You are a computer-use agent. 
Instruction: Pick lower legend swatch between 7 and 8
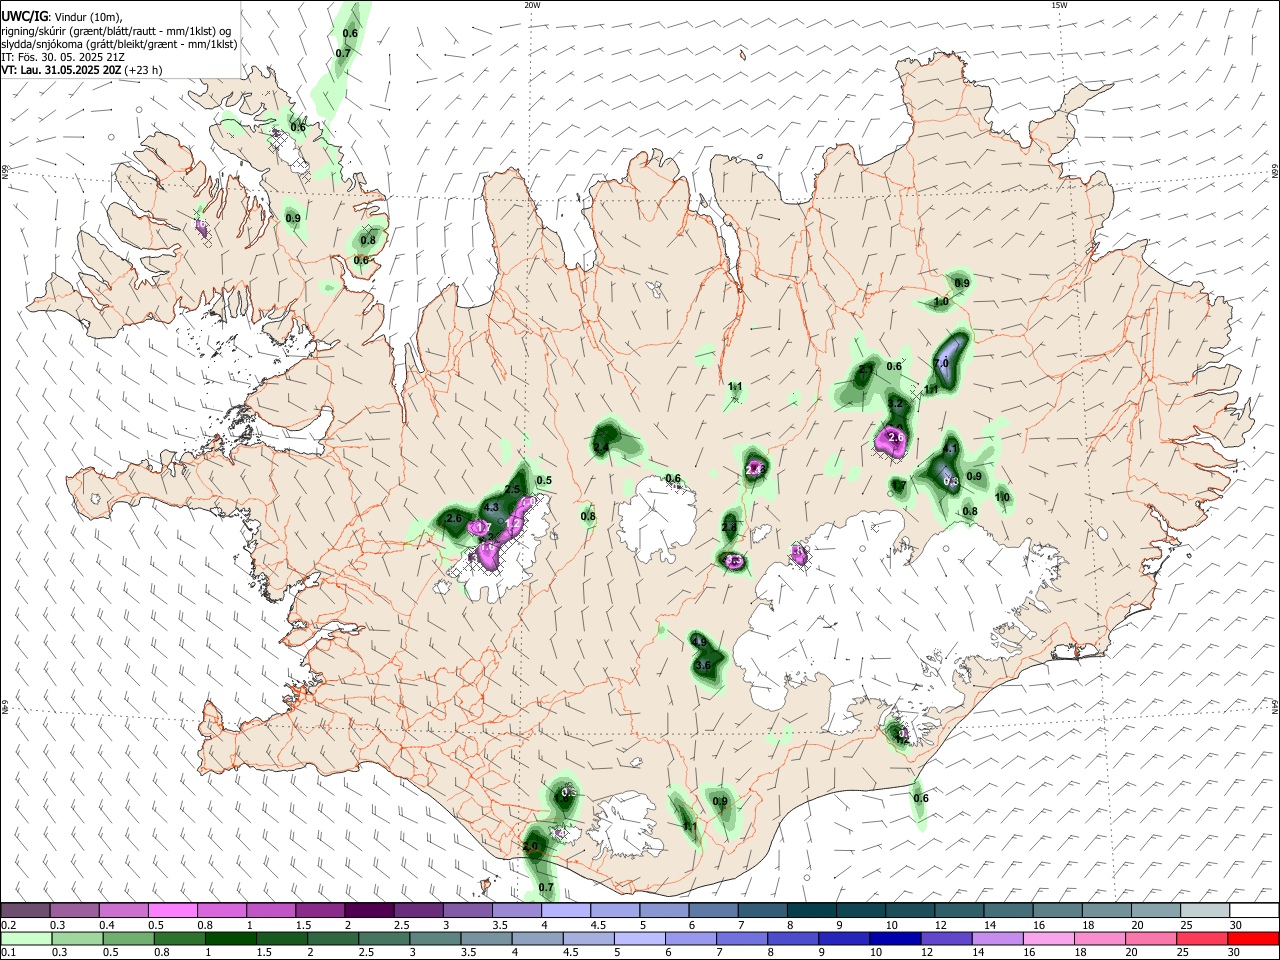coord(742,939)
